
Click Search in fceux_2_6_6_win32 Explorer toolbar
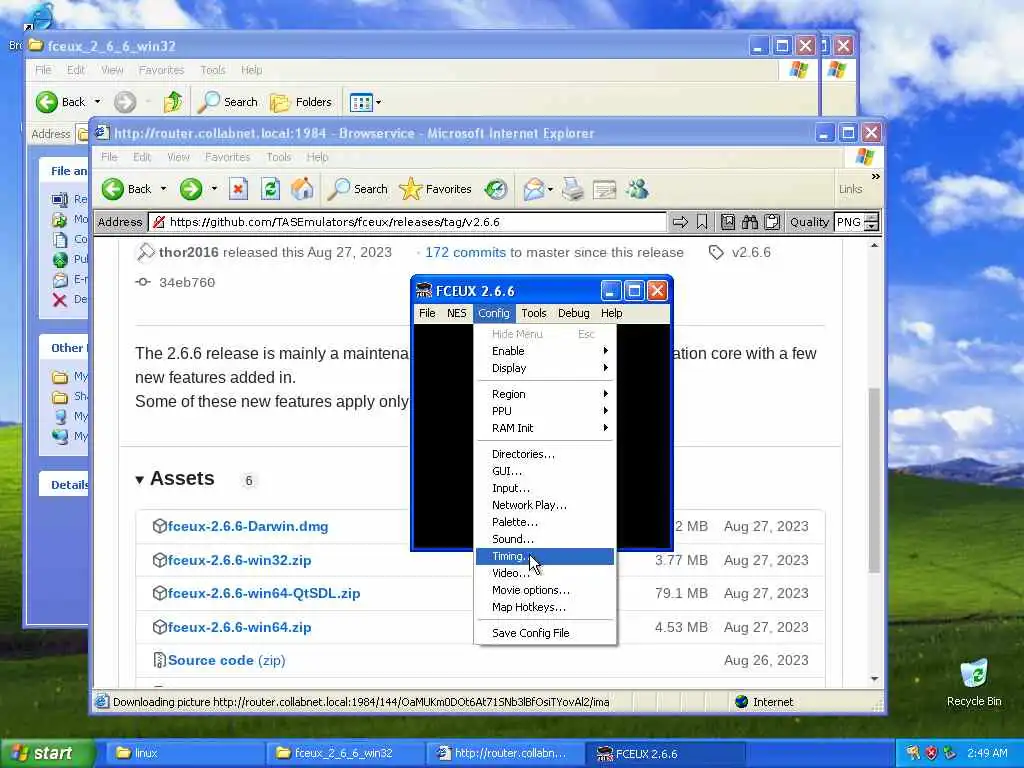coord(227,102)
